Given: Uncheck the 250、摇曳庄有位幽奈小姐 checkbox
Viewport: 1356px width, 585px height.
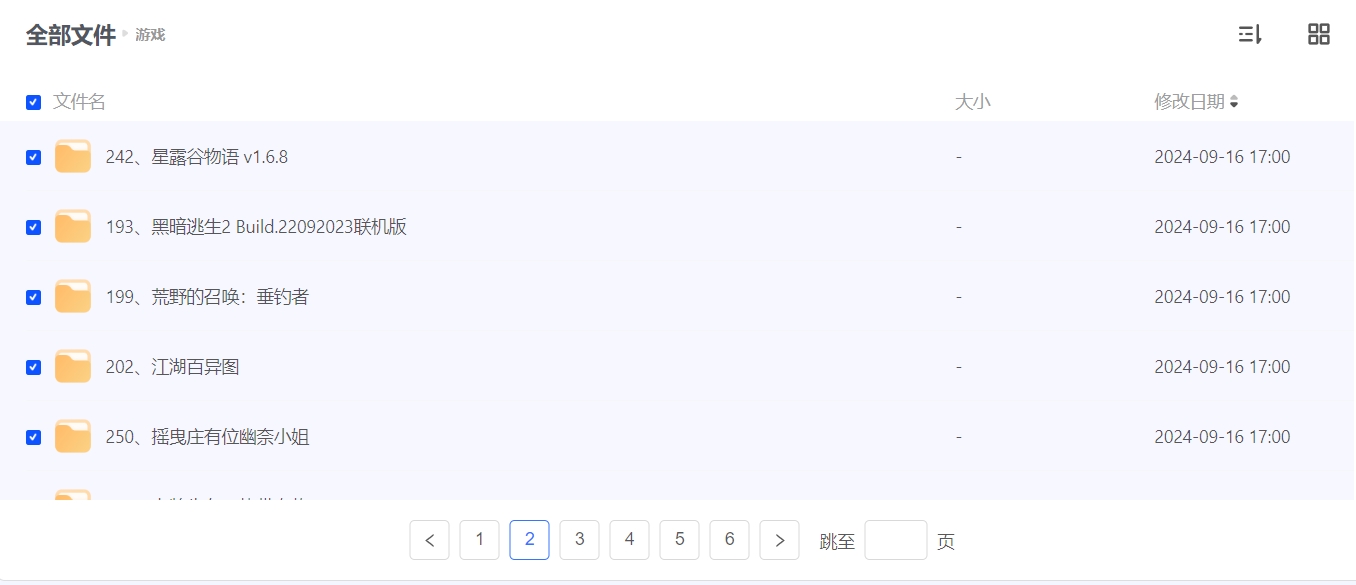Looking at the screenshot, I should tap(33, 437).
